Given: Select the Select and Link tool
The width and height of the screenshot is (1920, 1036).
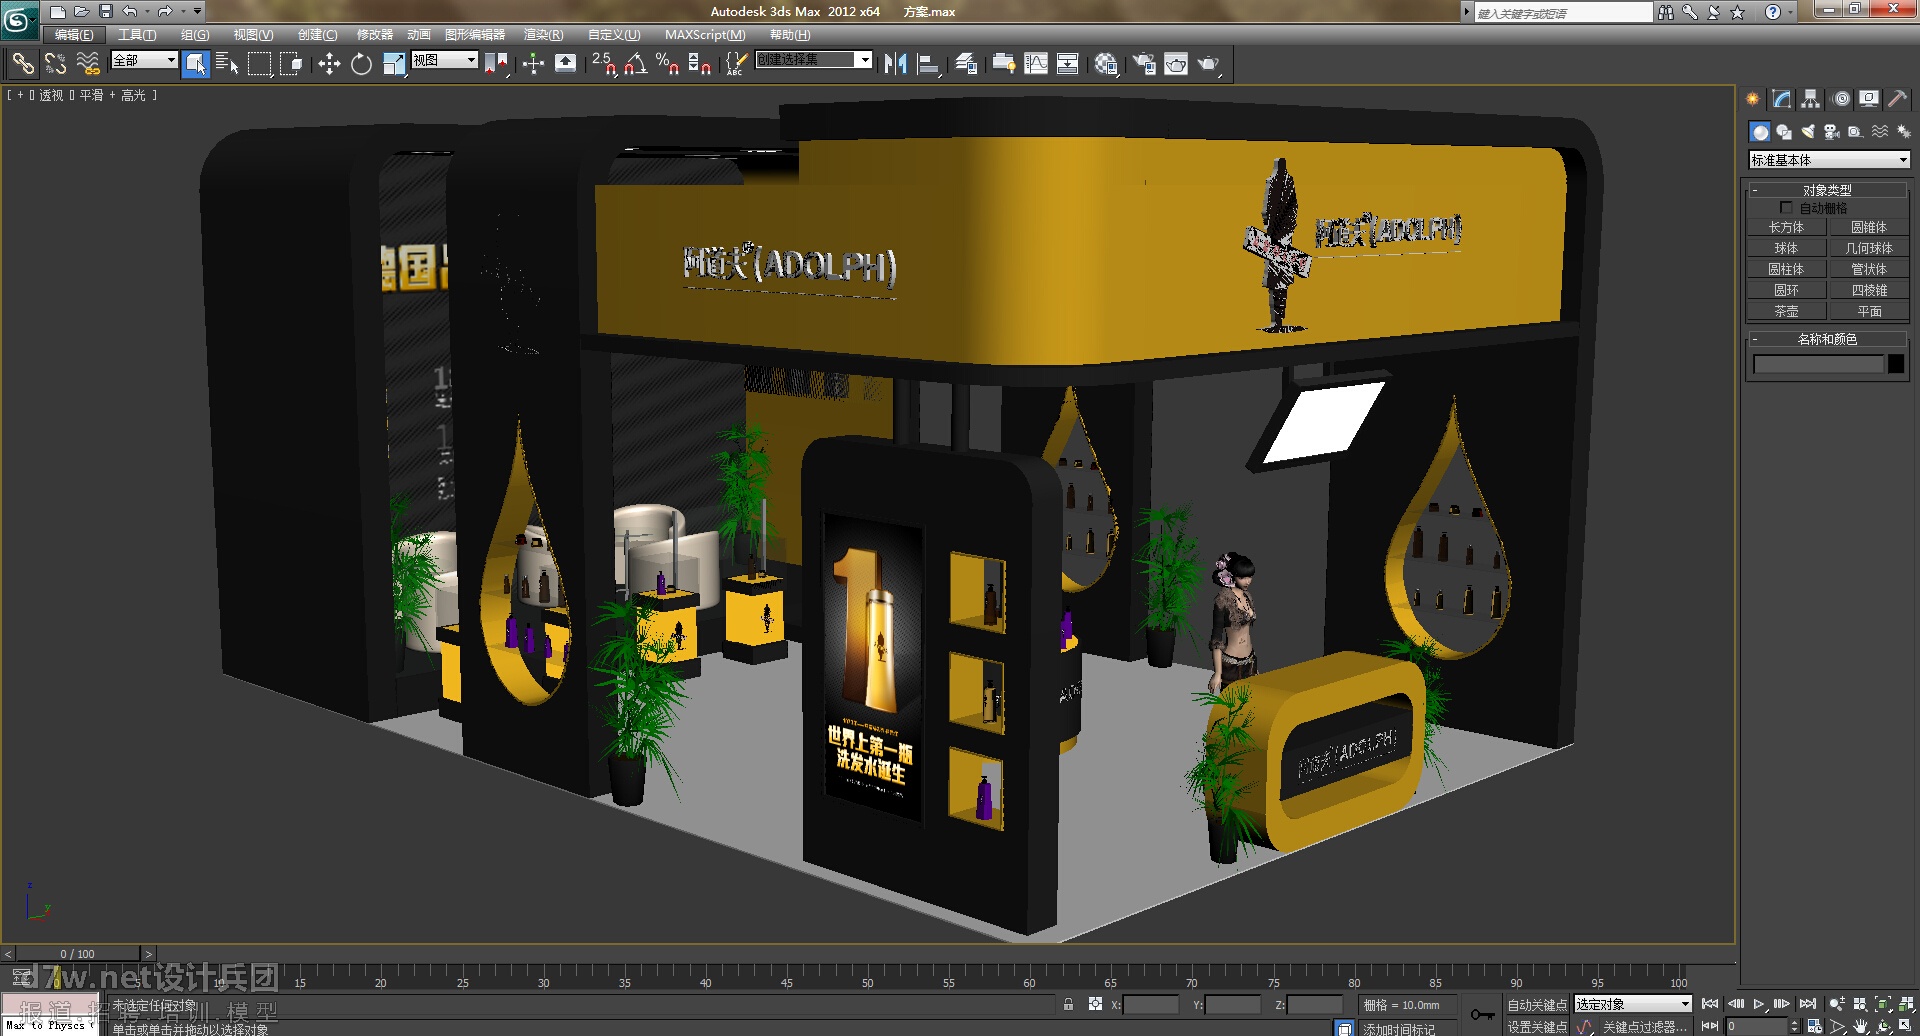Looking at the screenshot, I should pyautogui.click(x=22, y=64).
